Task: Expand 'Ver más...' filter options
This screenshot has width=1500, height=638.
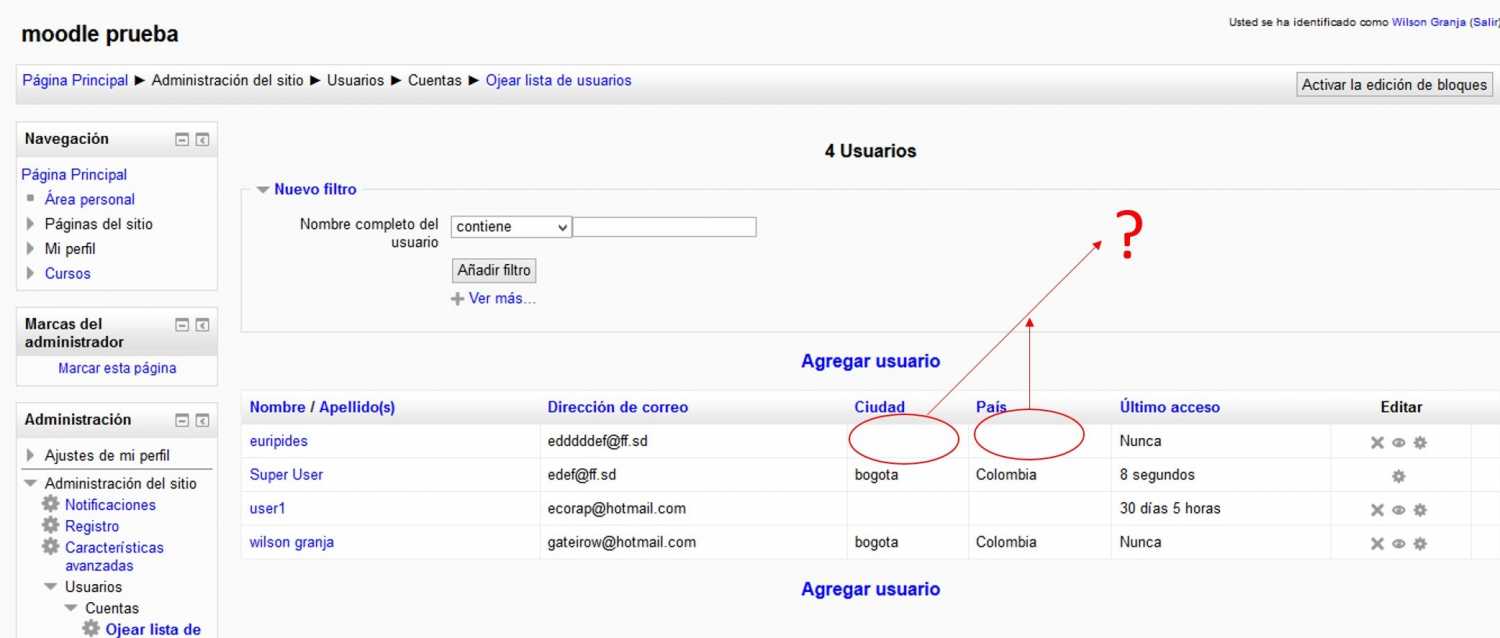Action: [x=501, y=298]
